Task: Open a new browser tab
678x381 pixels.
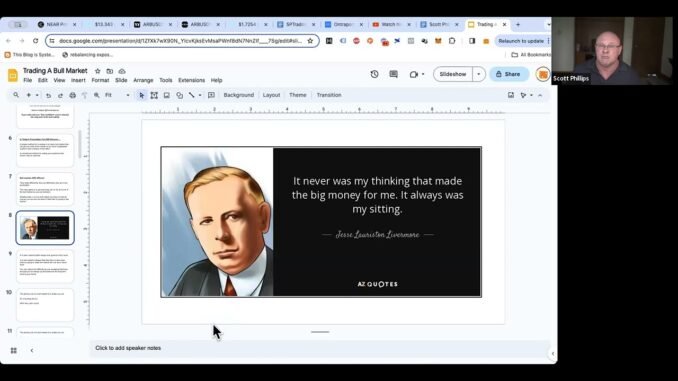Action: tap(518, 25)
